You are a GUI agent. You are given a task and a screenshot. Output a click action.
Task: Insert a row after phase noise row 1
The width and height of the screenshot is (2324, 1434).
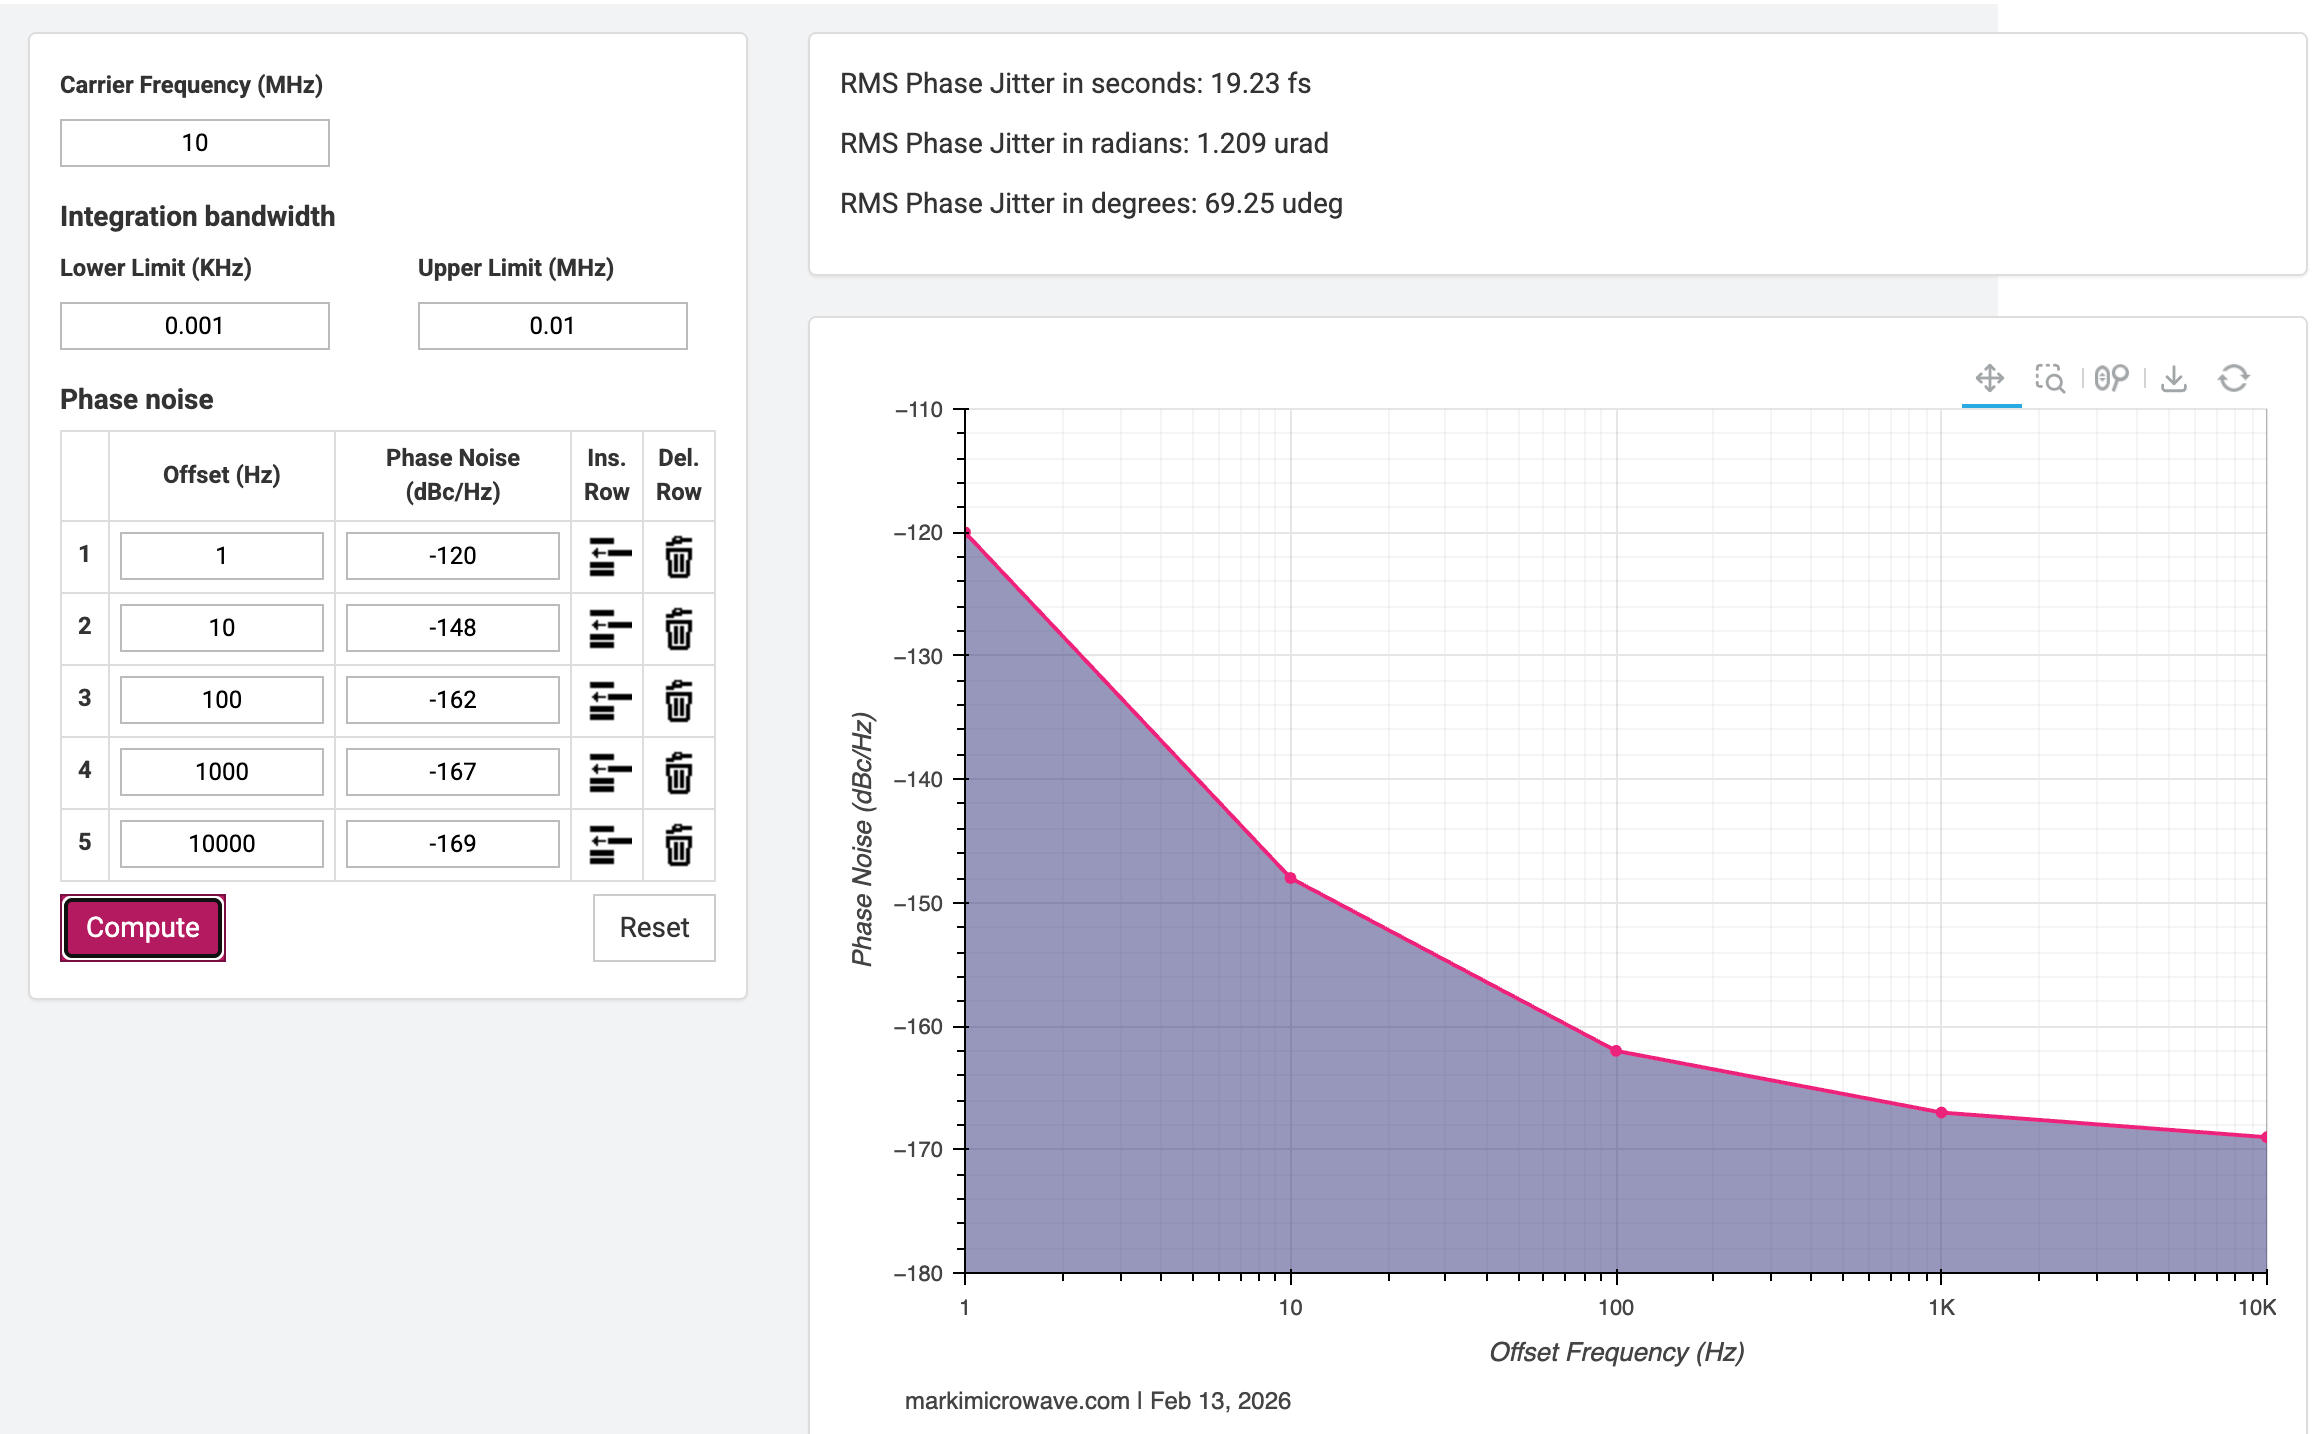click(x=609, y=557)
